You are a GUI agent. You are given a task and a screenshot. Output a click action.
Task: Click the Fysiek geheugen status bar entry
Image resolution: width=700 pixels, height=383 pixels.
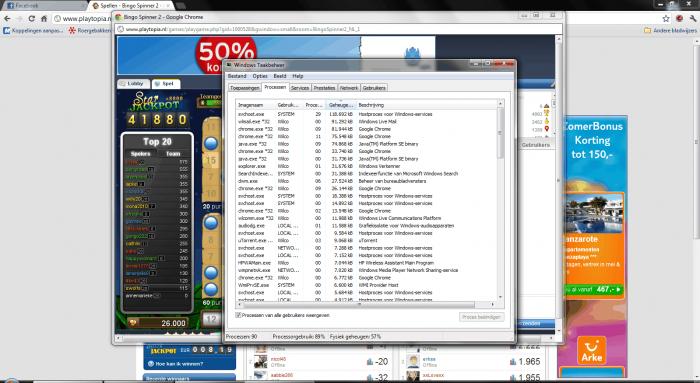[355, 337]
